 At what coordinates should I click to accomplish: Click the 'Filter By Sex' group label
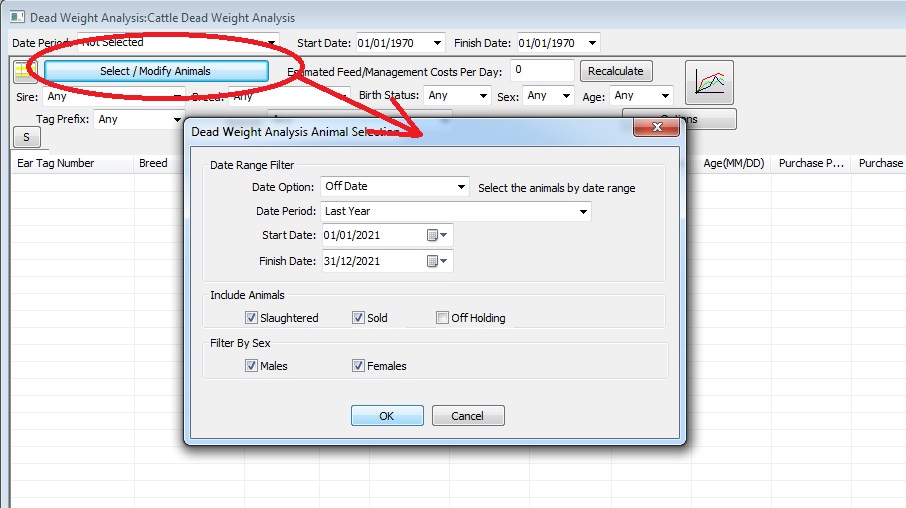(x=240, y=343)
